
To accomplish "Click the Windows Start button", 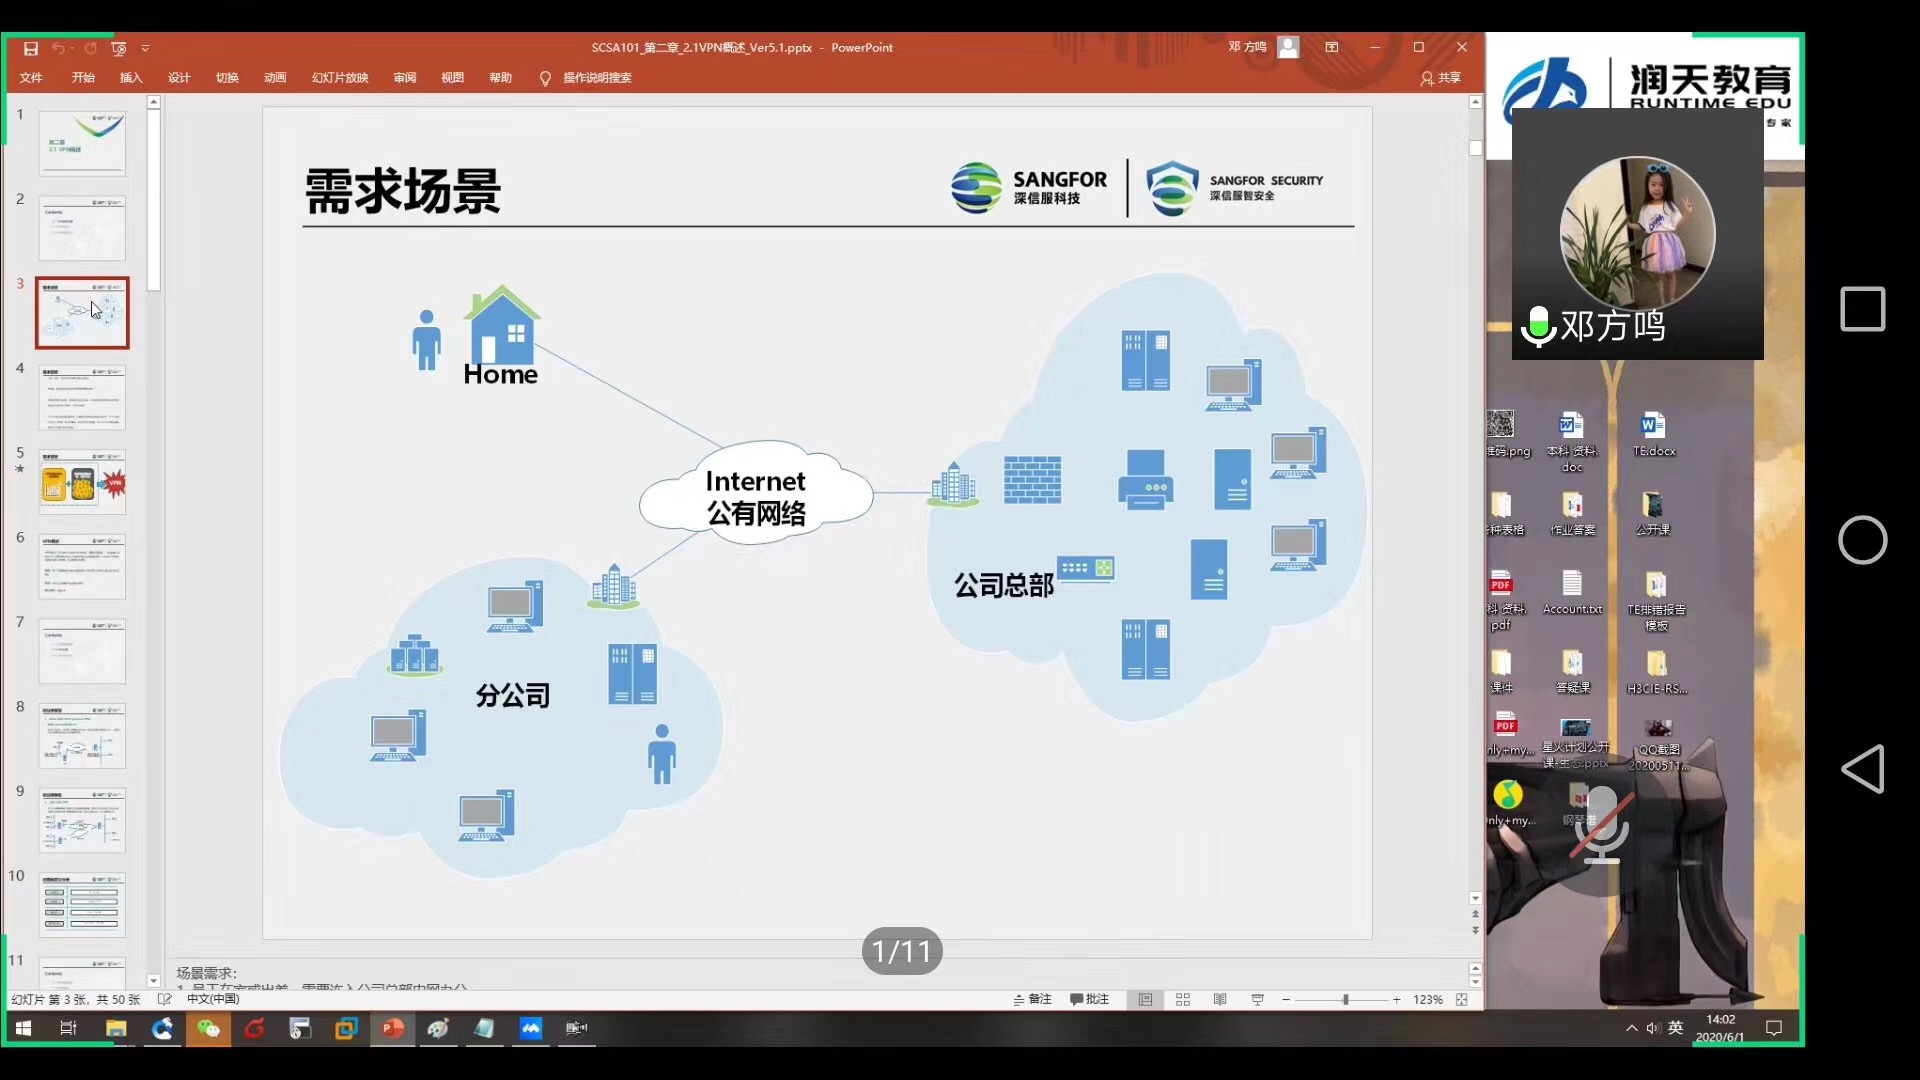I will [23, 1028].
